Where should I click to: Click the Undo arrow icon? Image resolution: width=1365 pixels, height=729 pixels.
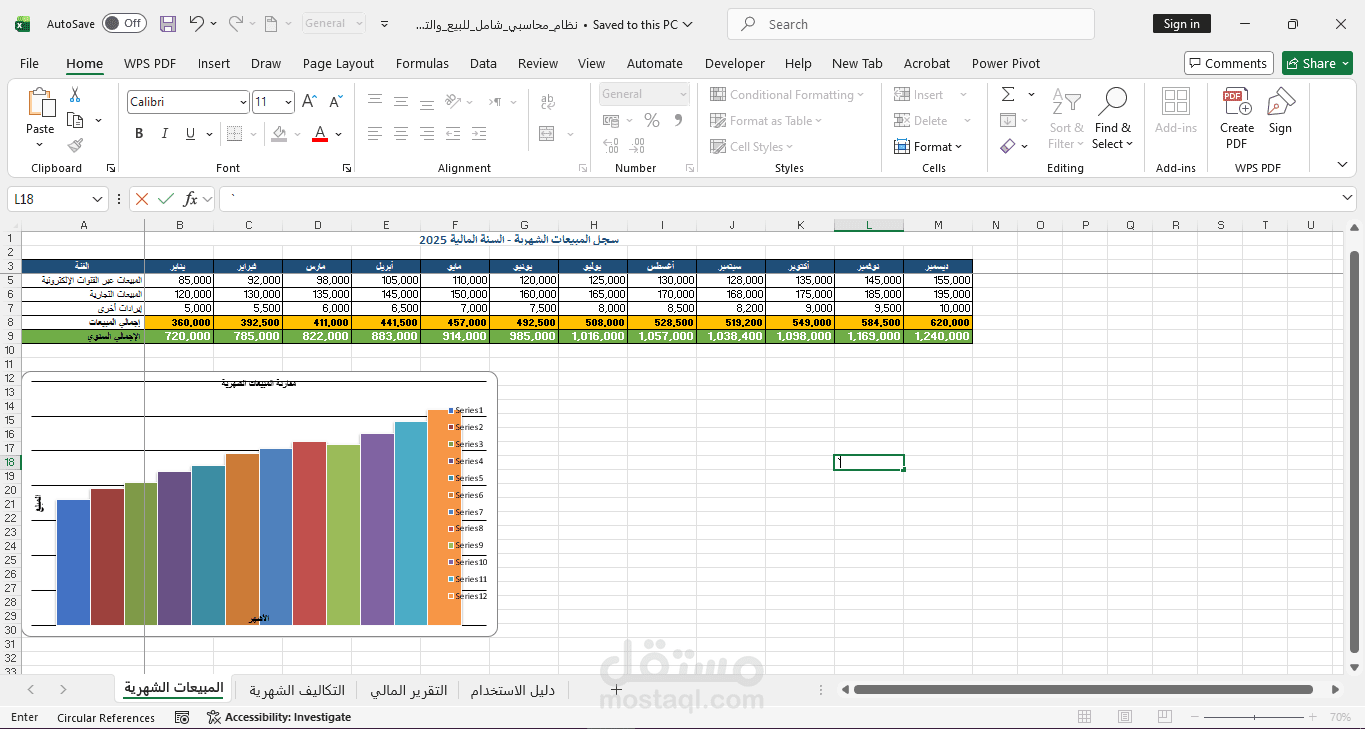(x=197, y=24)
